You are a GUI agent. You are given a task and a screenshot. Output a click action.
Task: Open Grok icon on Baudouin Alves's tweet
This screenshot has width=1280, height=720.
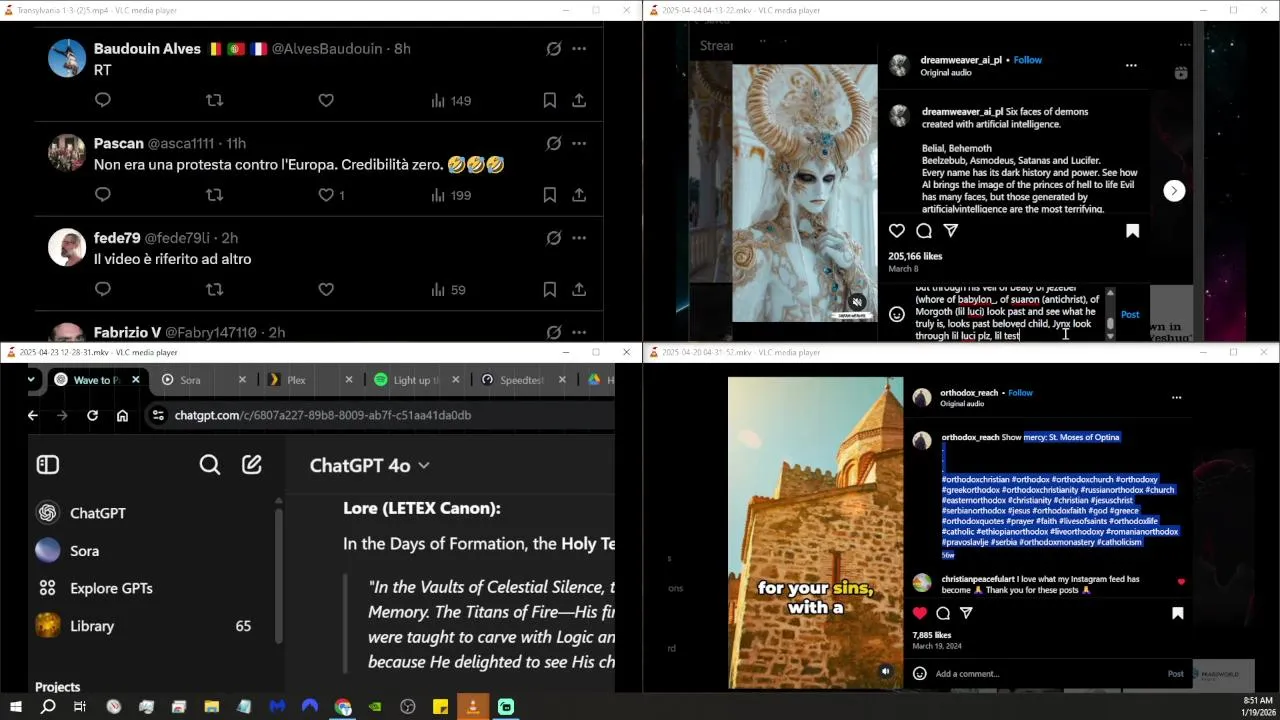pyautogui.click(x=553, y=48)
